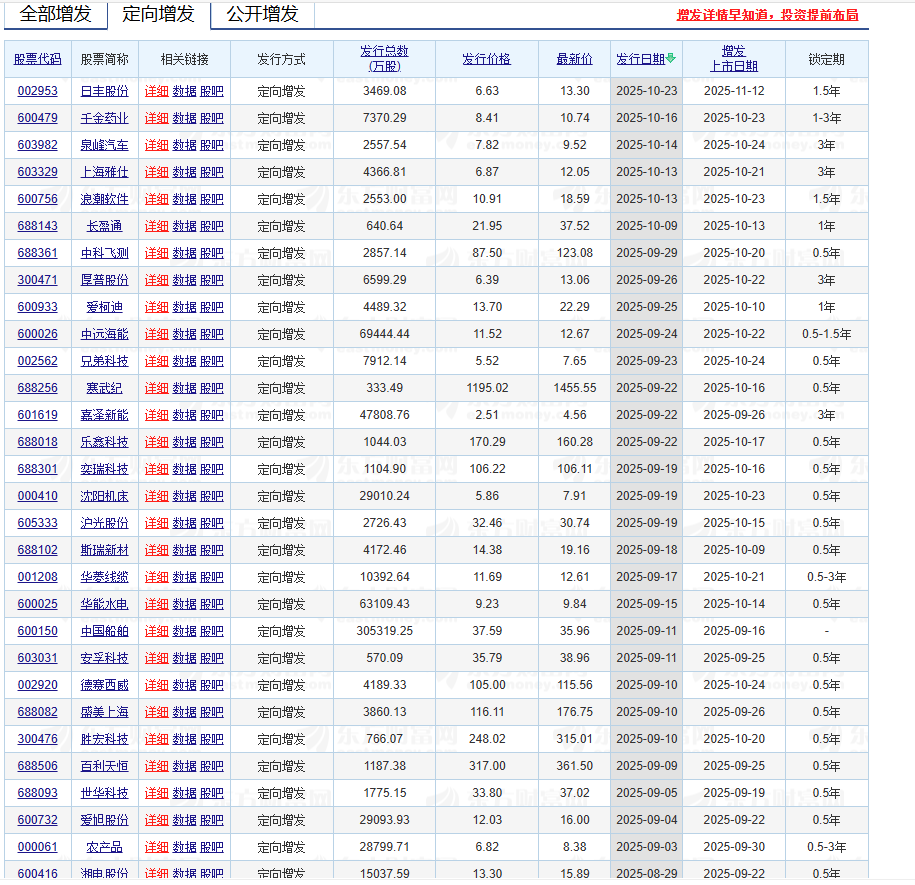This screenshot has width=915, height=885.
Task: Open stock code 000410 link
Action: tap(37, 496)
